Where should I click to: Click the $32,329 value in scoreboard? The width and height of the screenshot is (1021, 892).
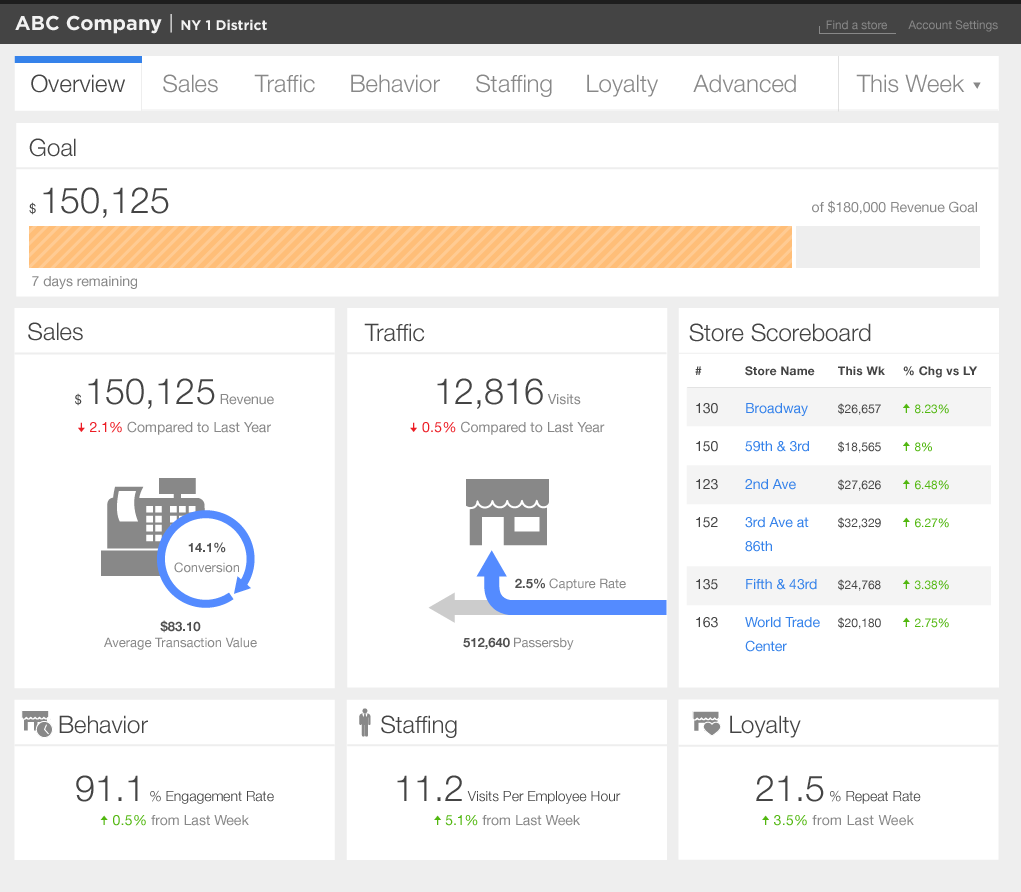pos(859,523)
